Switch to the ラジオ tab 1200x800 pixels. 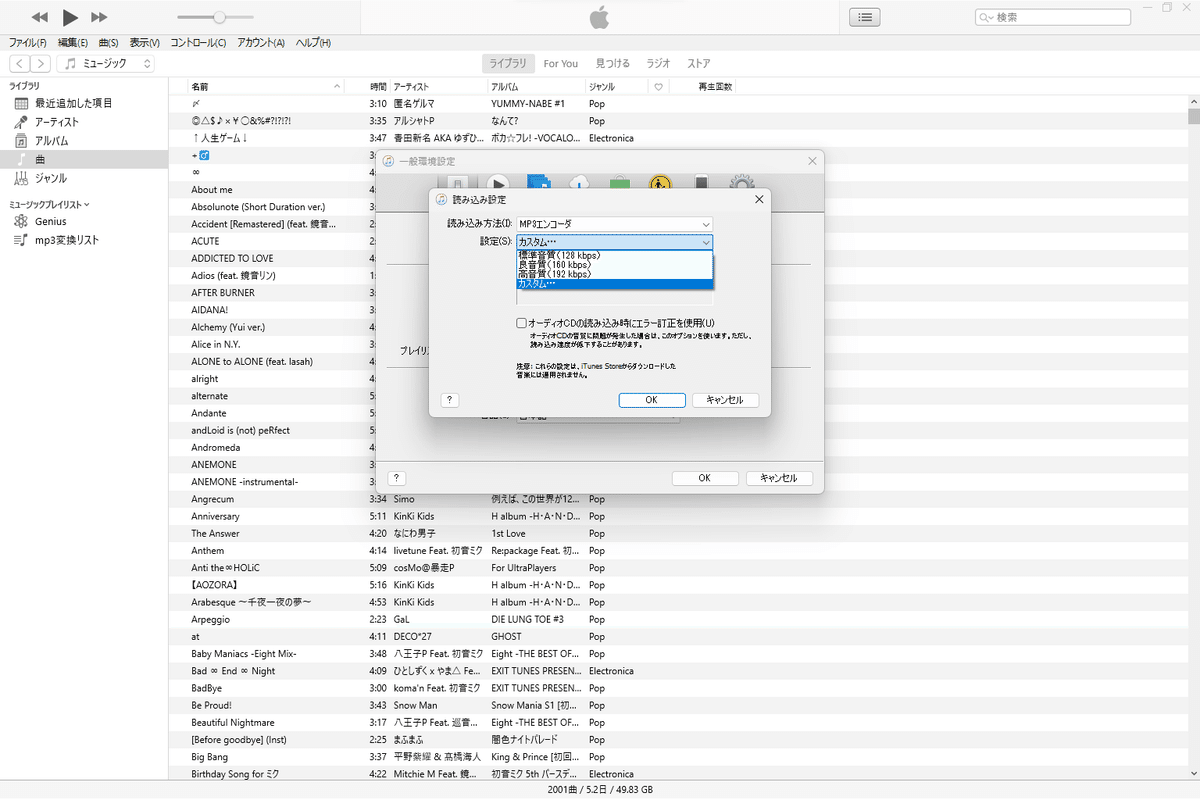659,64
